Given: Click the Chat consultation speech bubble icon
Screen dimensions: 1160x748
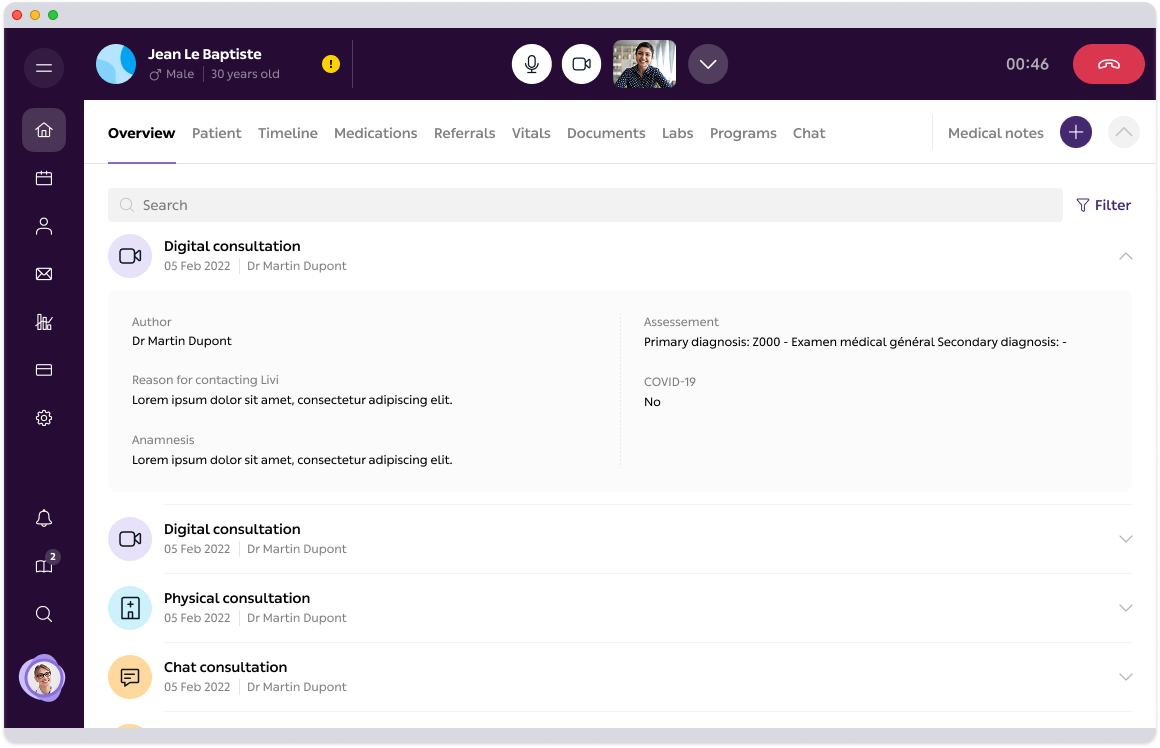Looking at the screenshot, I should (x=130, y=677).
